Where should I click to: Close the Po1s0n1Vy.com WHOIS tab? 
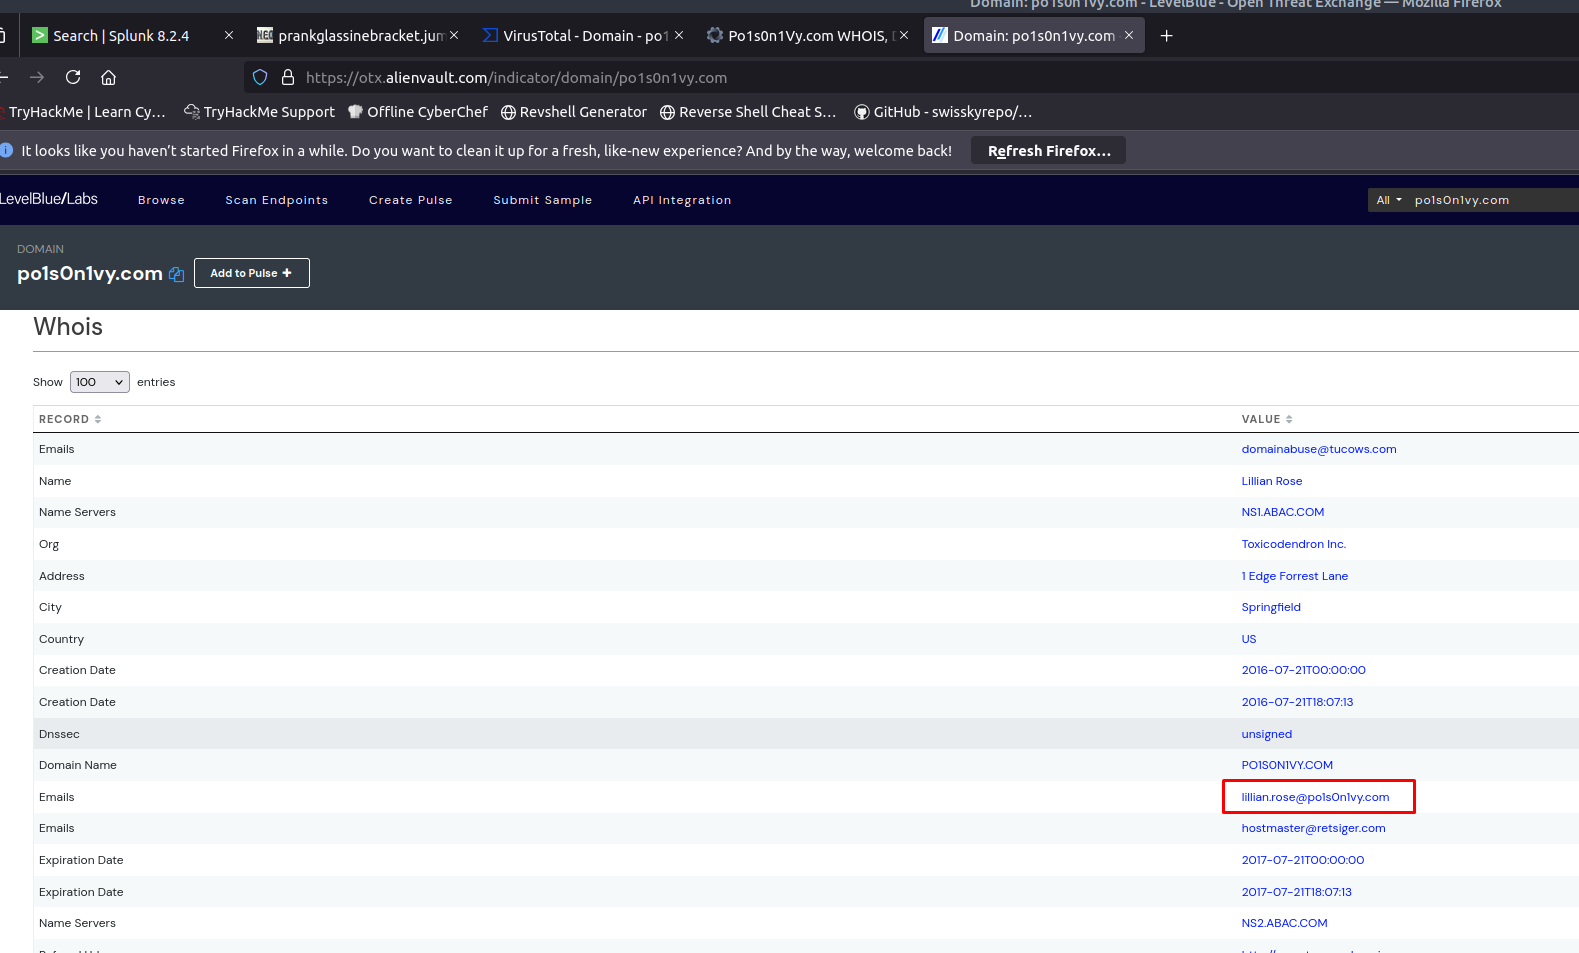pos(904,35)
